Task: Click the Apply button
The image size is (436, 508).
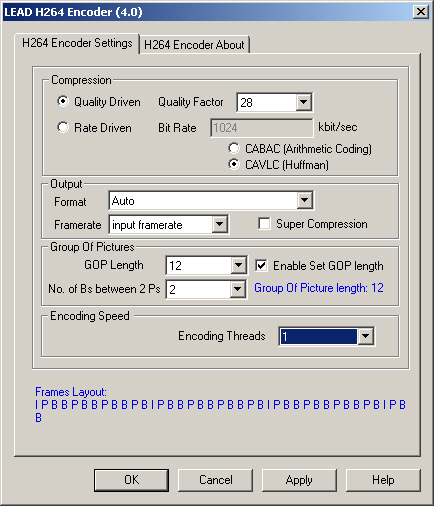Action: tap(299, 480)
